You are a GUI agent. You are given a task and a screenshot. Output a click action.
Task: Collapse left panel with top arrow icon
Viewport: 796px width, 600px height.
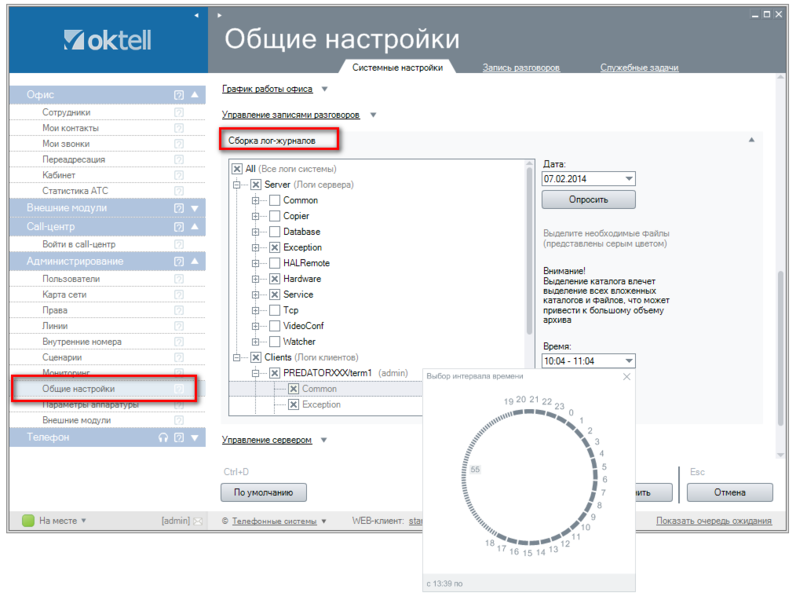[x=196, y=15]
